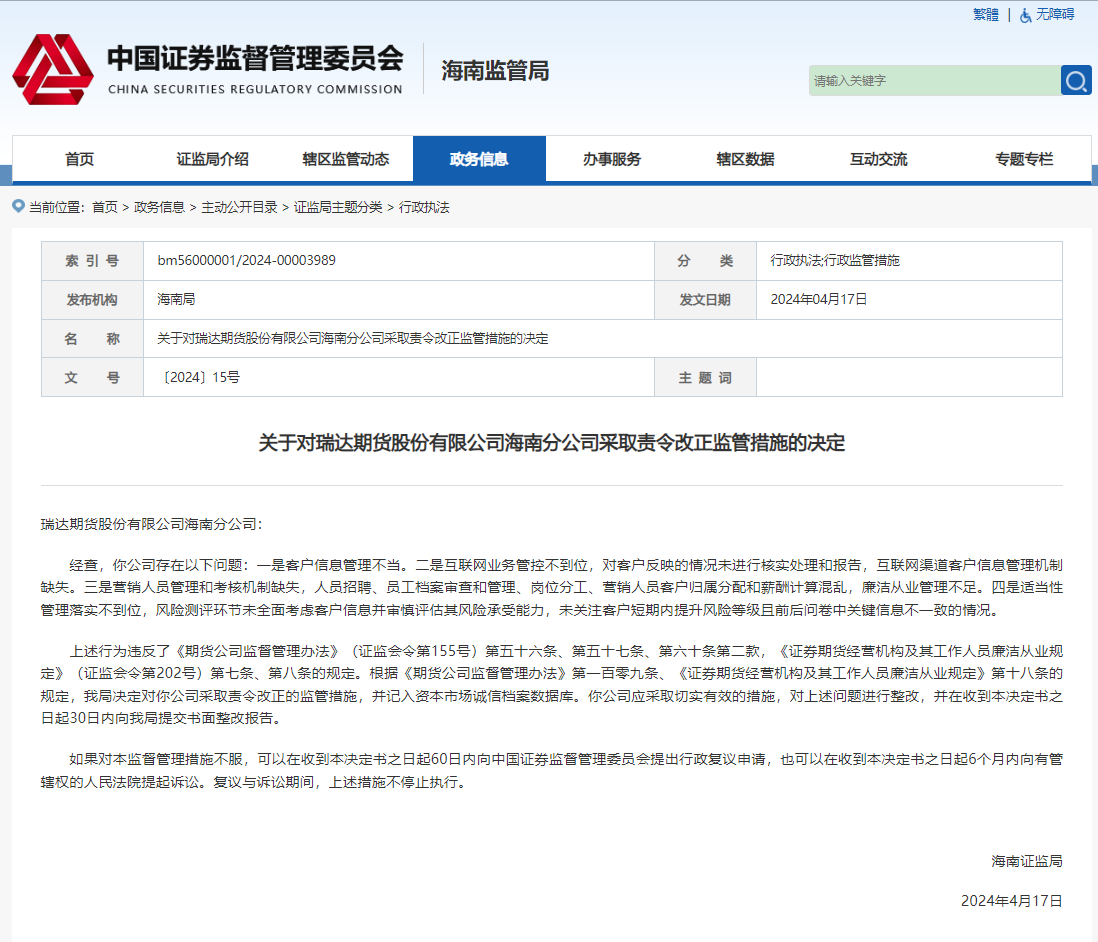Click the paragraph starting with 如果对本监督管理措施不服
Viewport: 1098px width, 942px height.
(x=552, y=770)
